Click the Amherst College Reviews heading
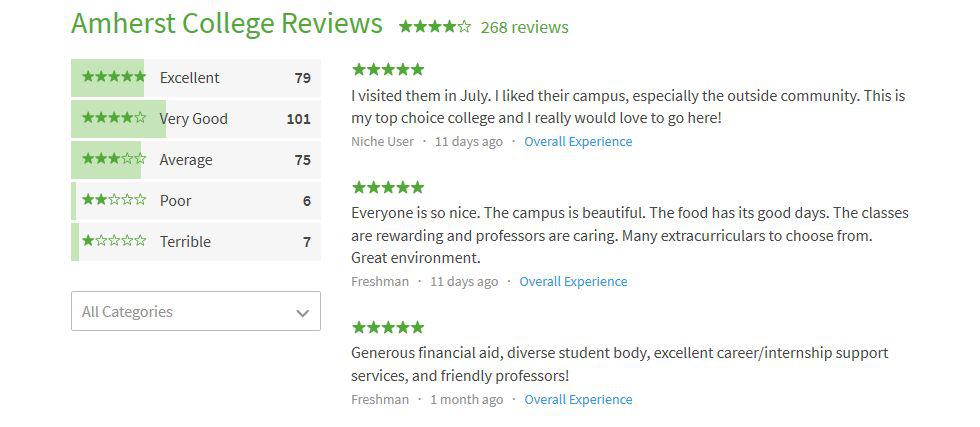Image resolution: width=980 pixels, height=427 pixels. tap(227, 23)
